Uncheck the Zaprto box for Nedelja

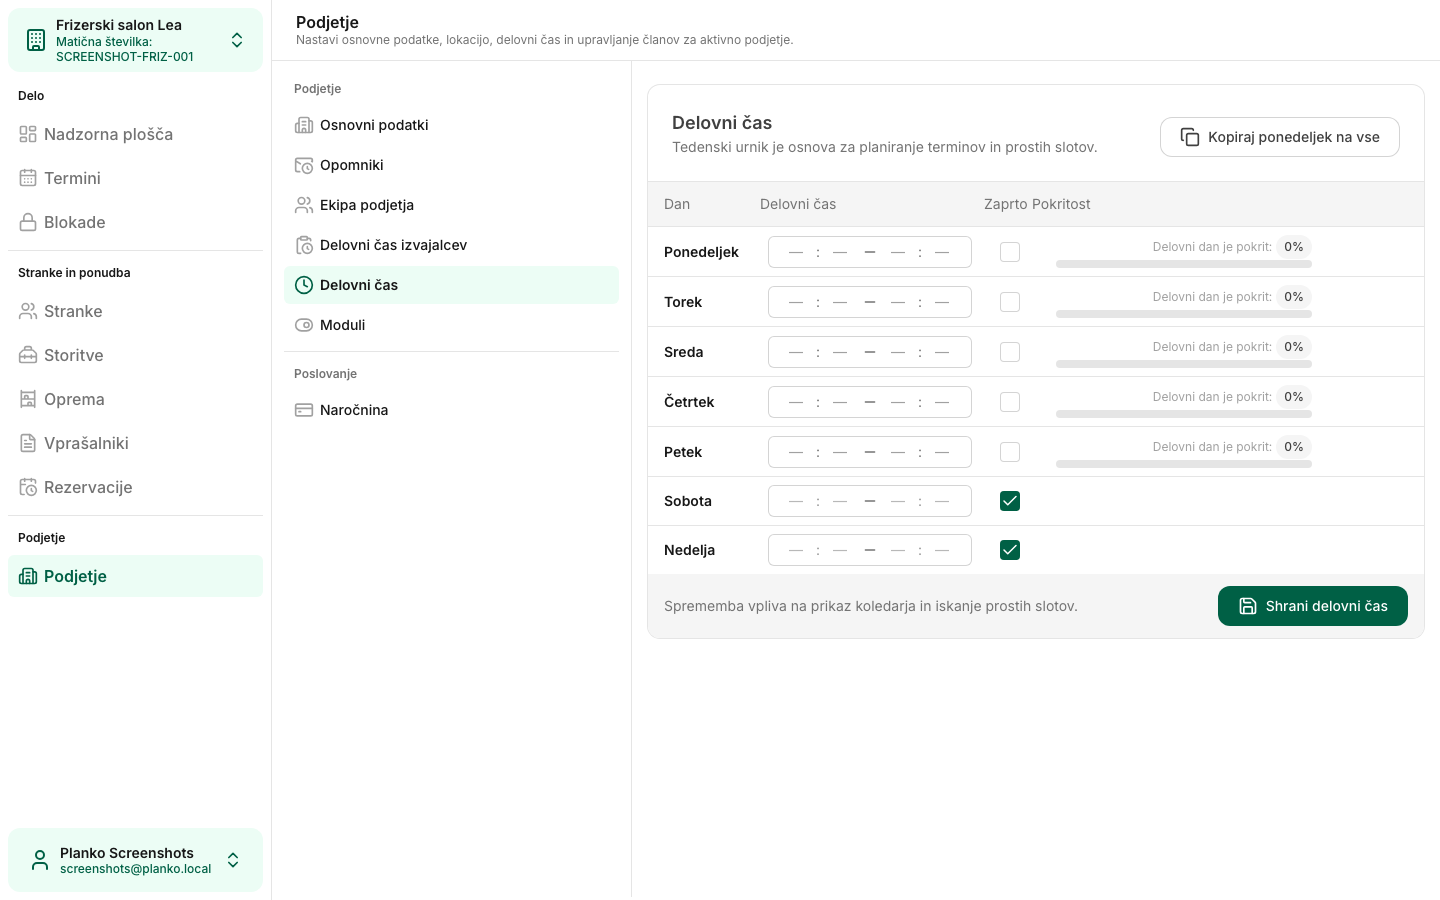point(1010,550)
